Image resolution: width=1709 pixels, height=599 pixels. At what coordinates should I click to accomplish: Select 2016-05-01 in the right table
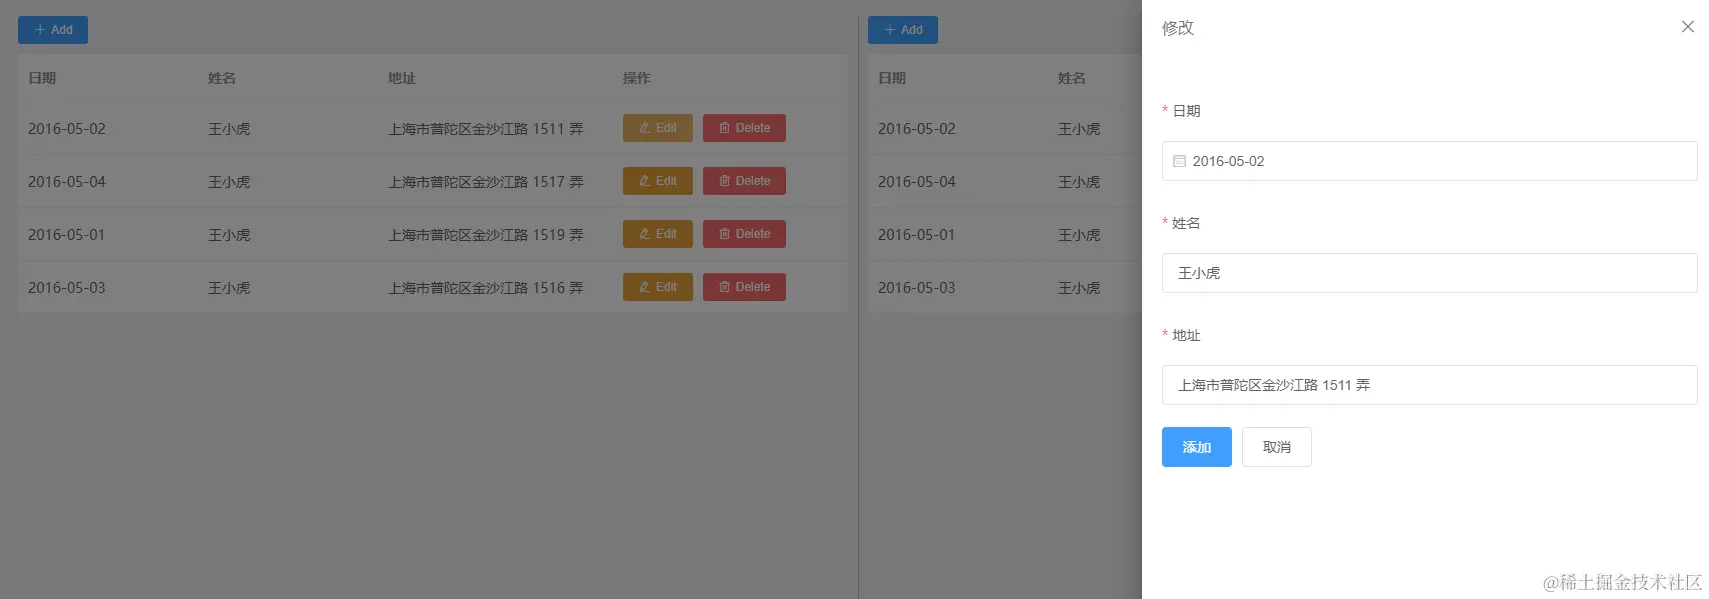917,235
